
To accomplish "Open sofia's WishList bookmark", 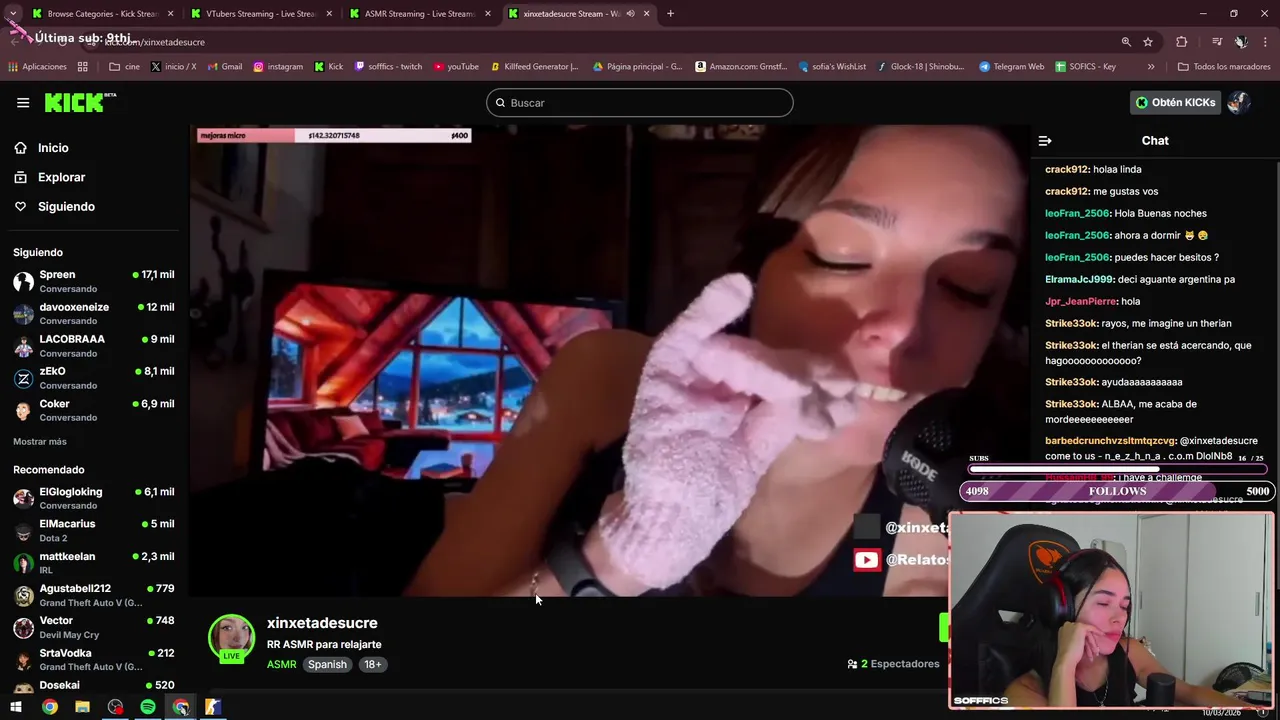I will click(x=832, y=67).
